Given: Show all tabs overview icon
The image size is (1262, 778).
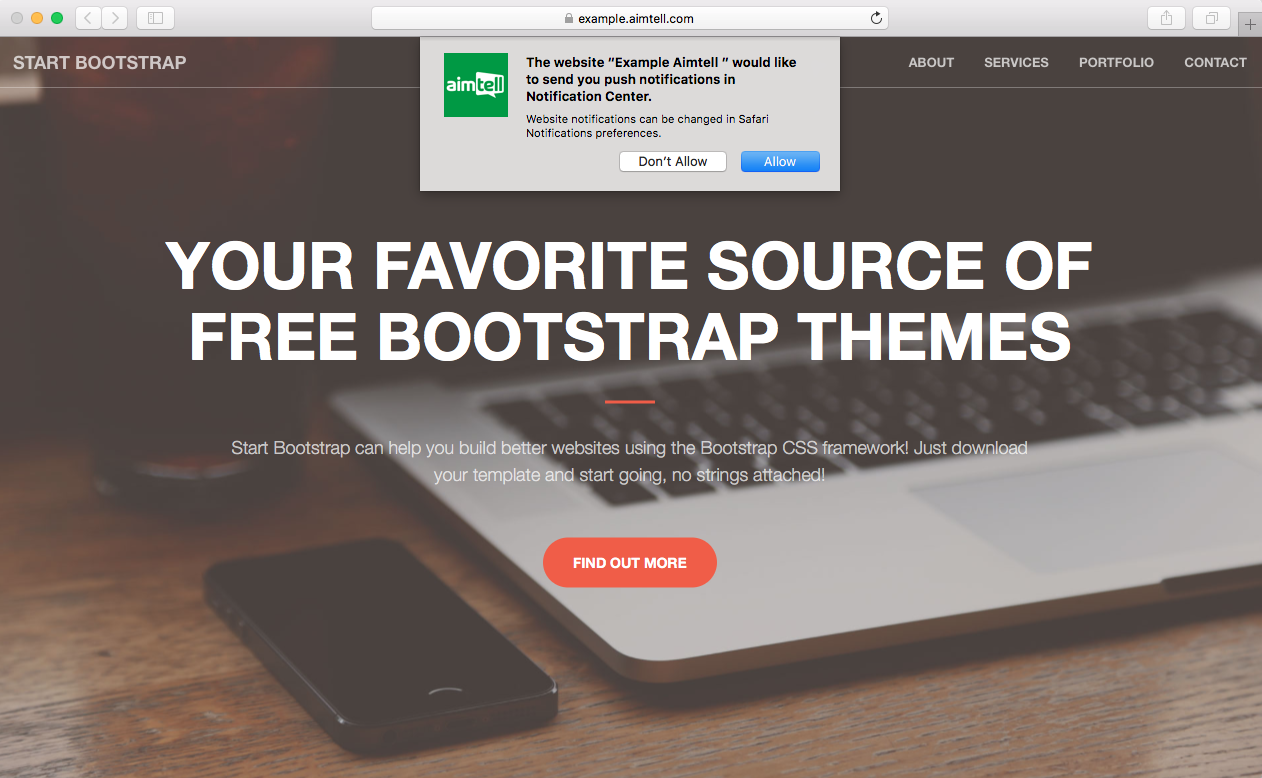Looking at the screenshot, I should [1211, 18].
